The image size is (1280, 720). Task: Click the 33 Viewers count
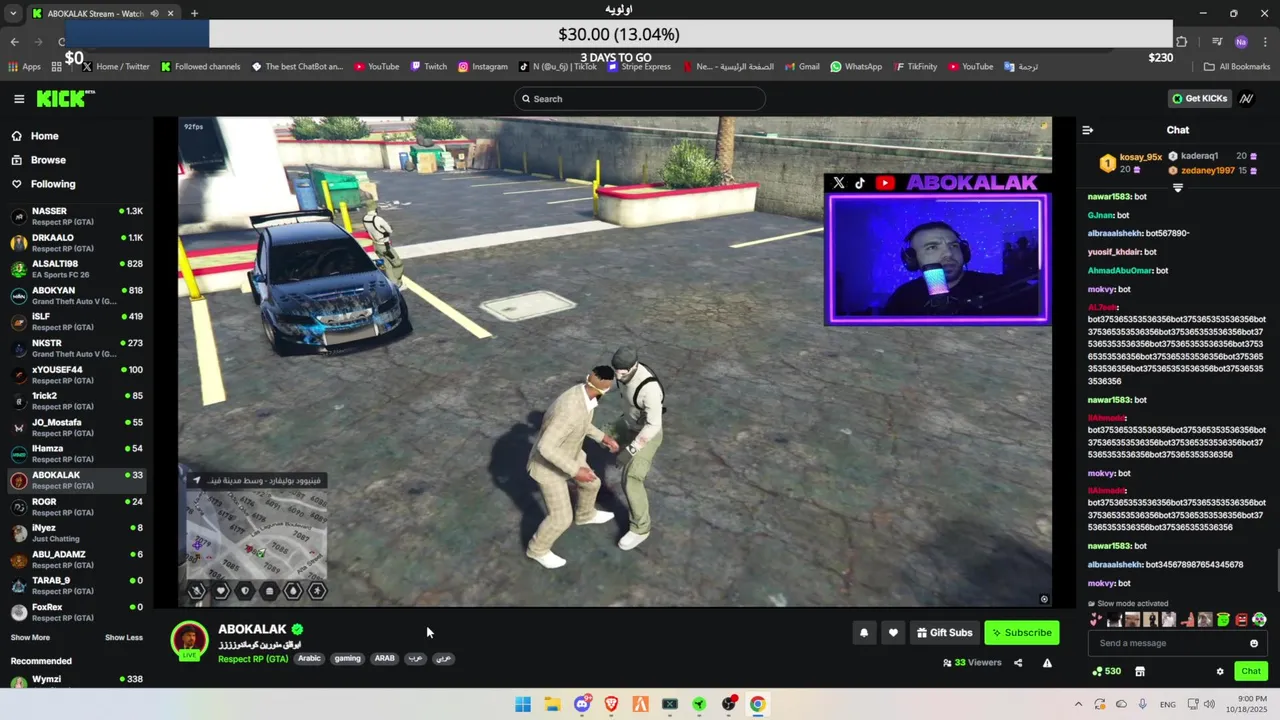(972, 663)
